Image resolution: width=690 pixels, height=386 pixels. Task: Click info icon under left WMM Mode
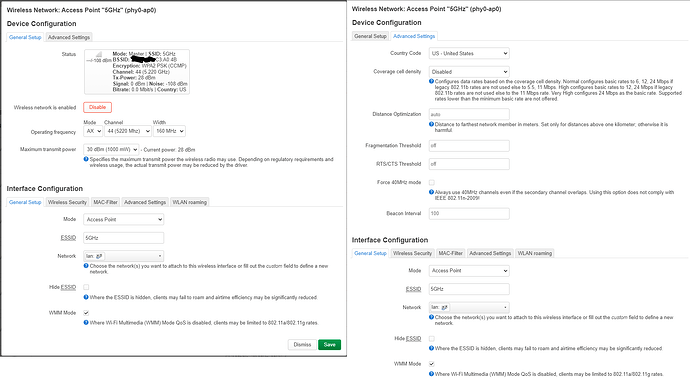pos(86,323)
